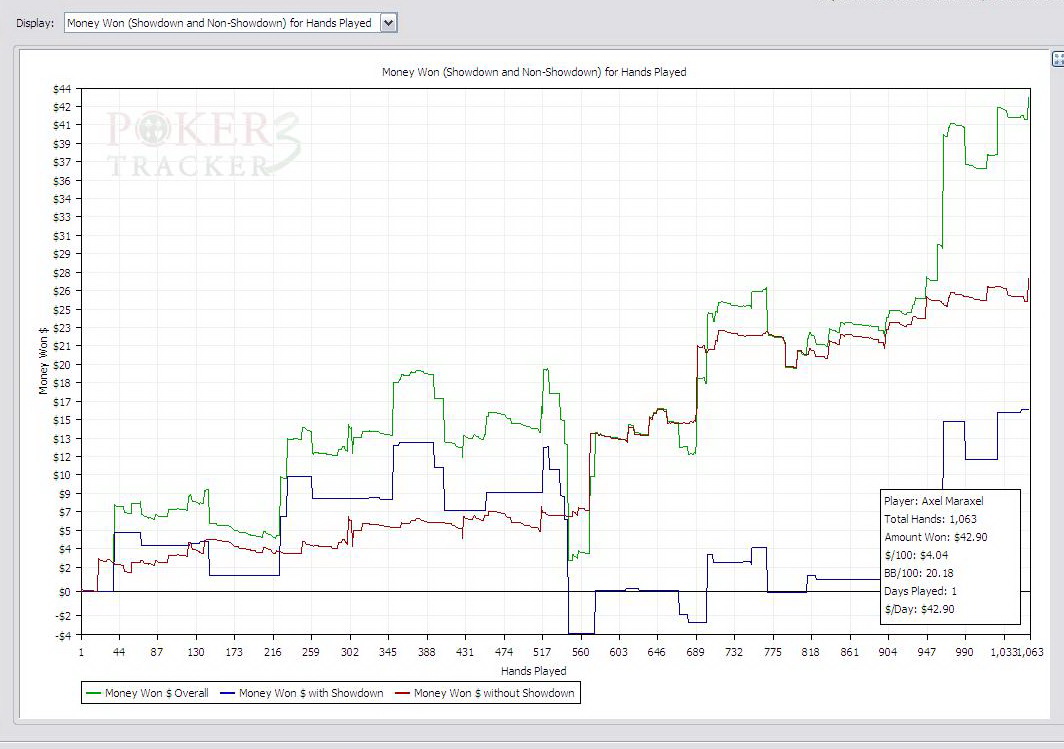This screenshot has width=1064, height=749.
Task: Click the Display combo box text field
Action: tap(221, 23)
